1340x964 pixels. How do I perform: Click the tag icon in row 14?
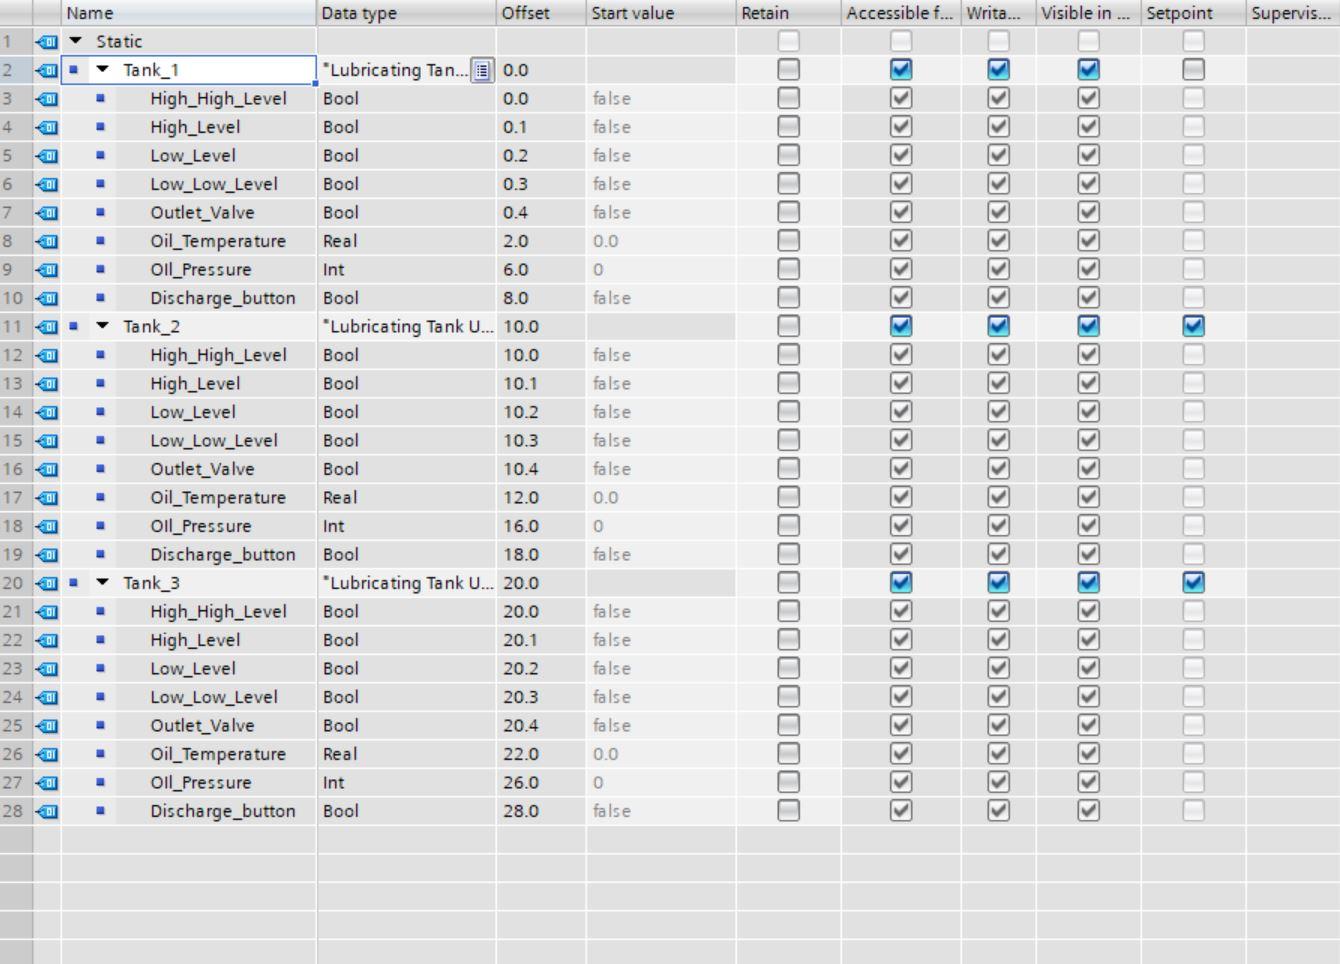pyautogui.click(x=47, y=412)
